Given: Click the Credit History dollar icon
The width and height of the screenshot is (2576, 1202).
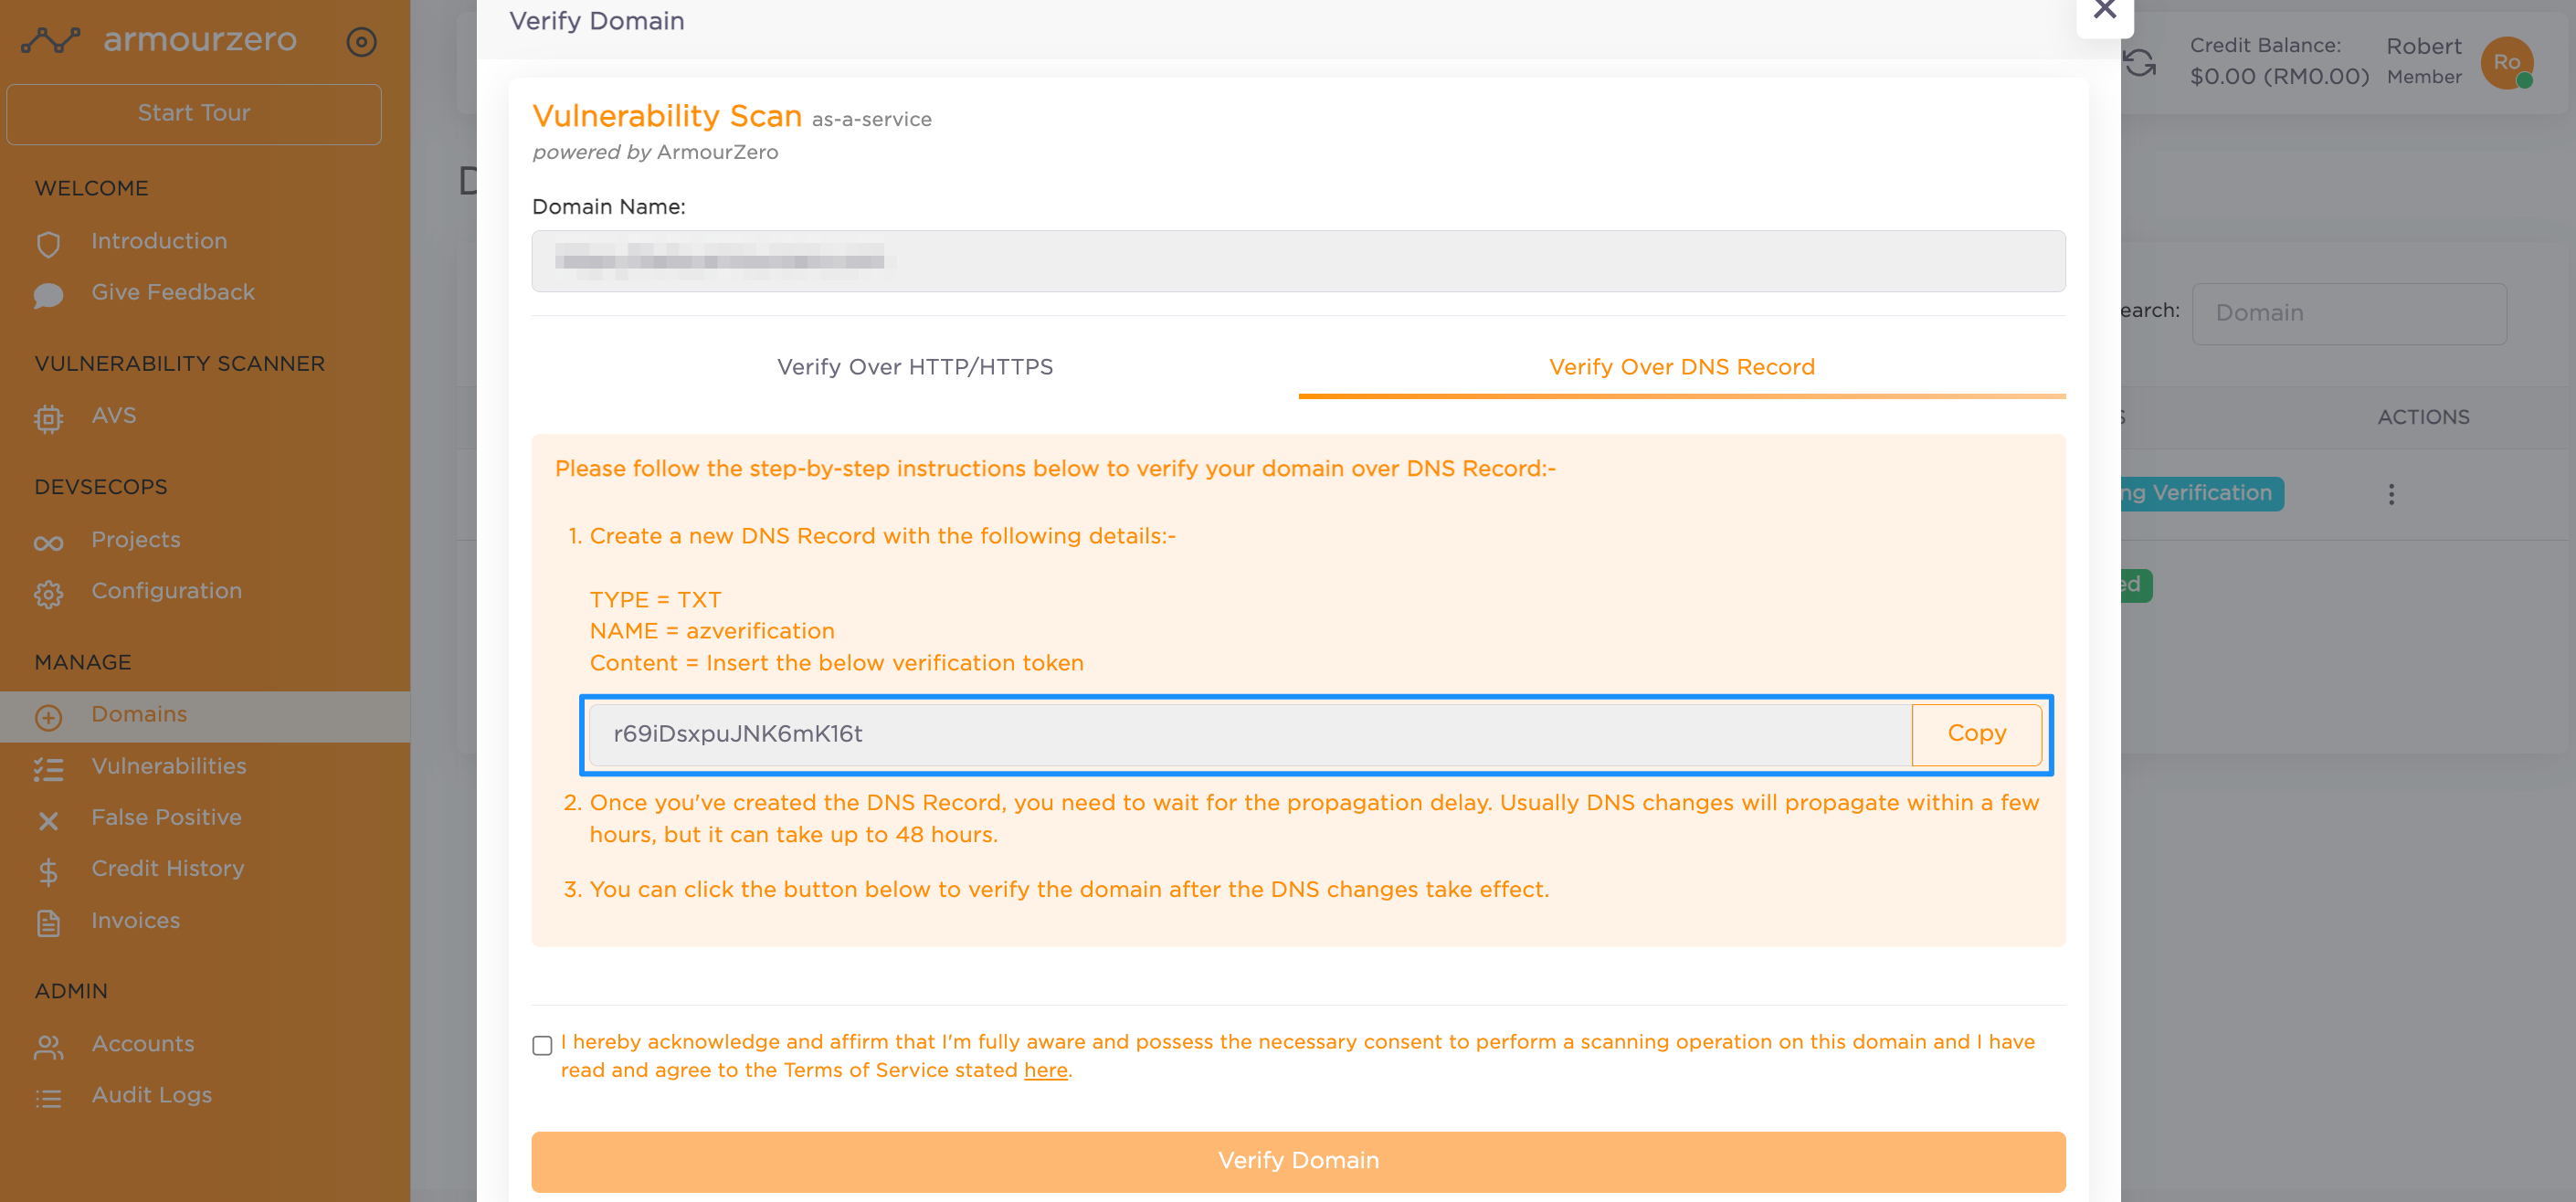Looking at the screenshot, I should click(x=48, y=871).
